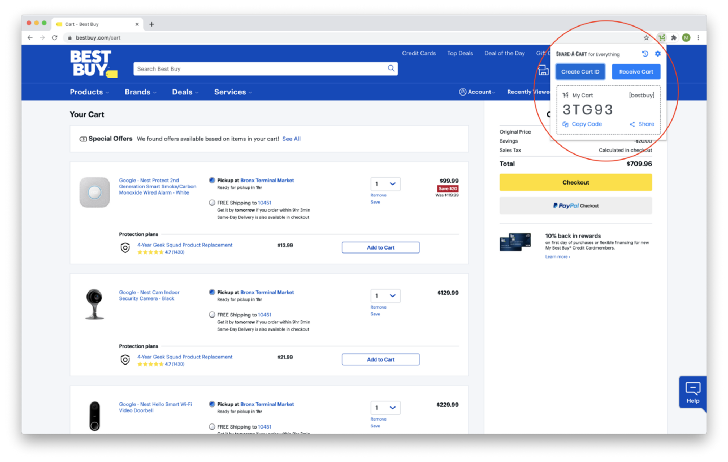Open Top Deals in the header
Viewport: 728px width, 462px height.
[460, 53]
